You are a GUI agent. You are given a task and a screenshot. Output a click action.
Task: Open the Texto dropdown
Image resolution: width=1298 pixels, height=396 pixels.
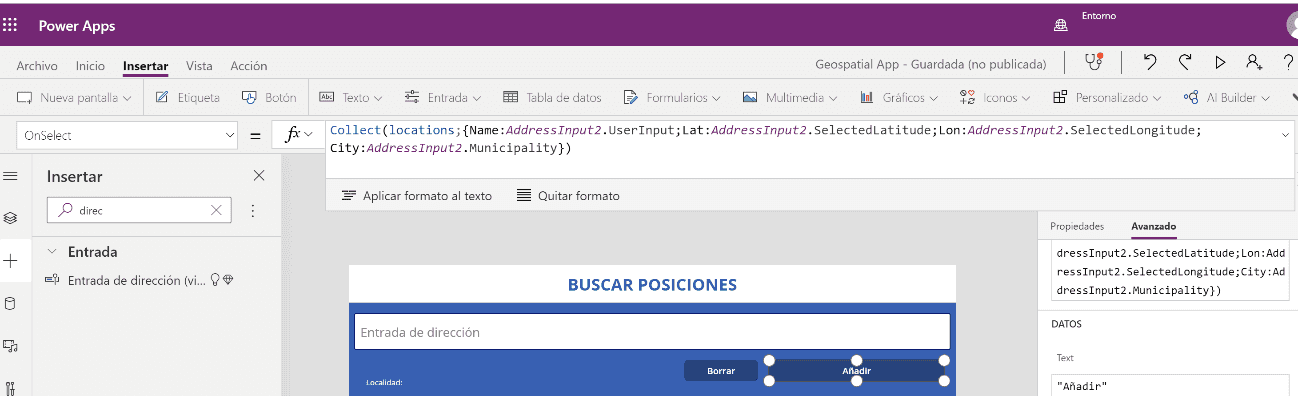(x=351, y=98)
